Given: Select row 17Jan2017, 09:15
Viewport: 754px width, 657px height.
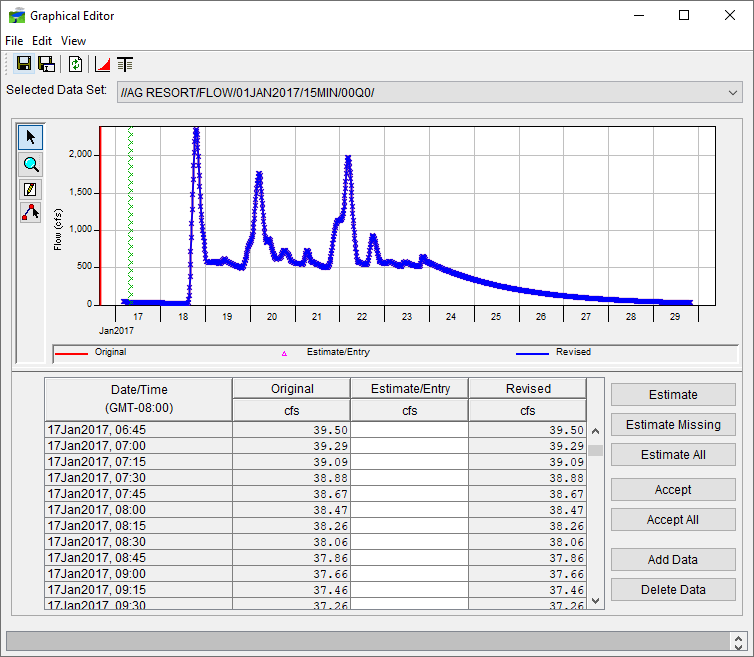Looking at the screenshot, I should (x=315, y=590).
